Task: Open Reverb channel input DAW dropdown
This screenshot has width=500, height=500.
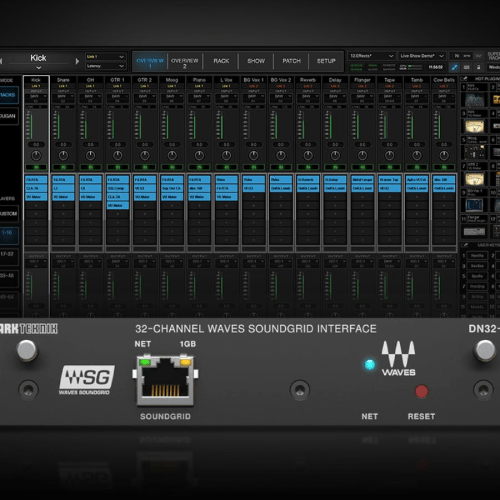Action: [308, 98]
